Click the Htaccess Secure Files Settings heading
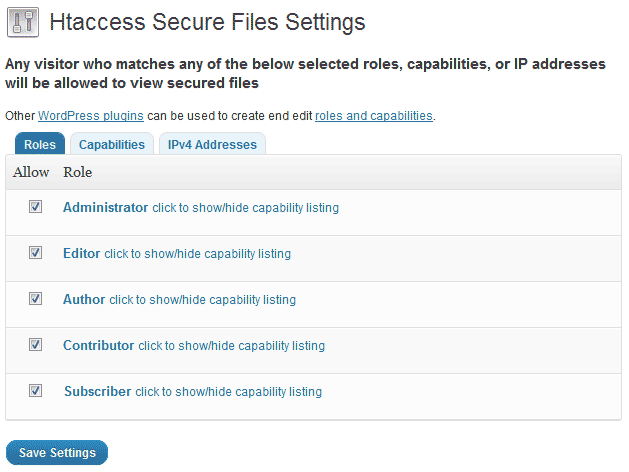 click(207, 22)
